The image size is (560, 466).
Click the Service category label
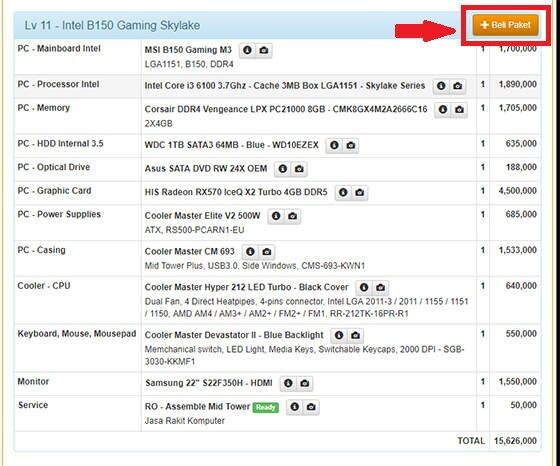(33, 405)
